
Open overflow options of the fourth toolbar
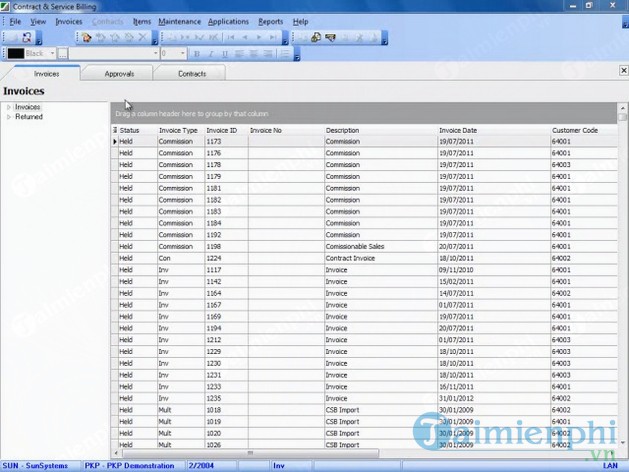384,38
